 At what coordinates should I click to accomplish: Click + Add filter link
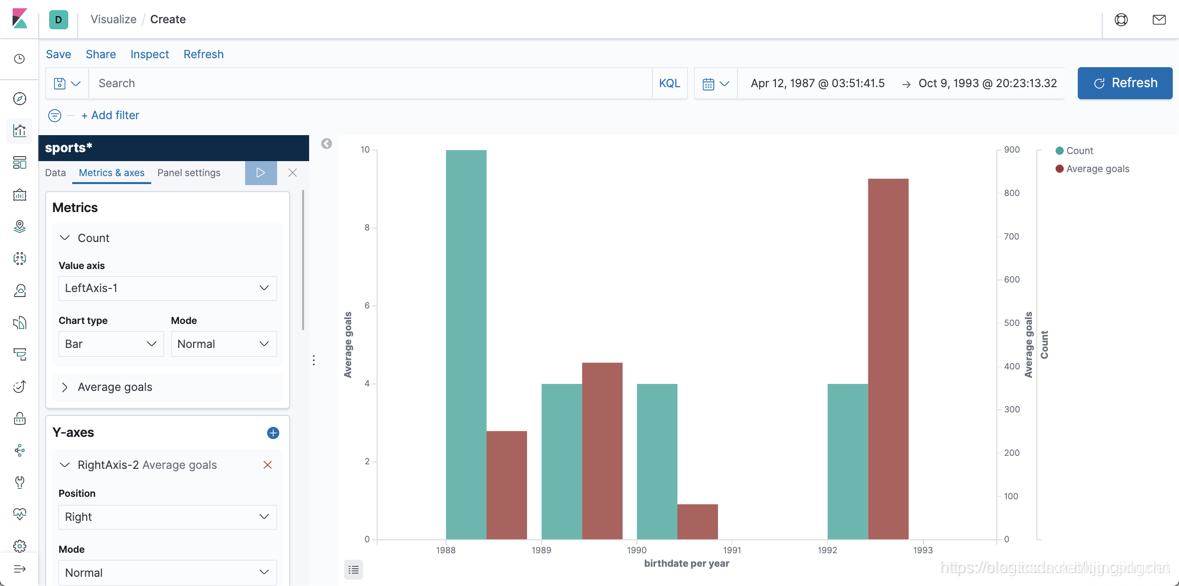tap(110, 115)
